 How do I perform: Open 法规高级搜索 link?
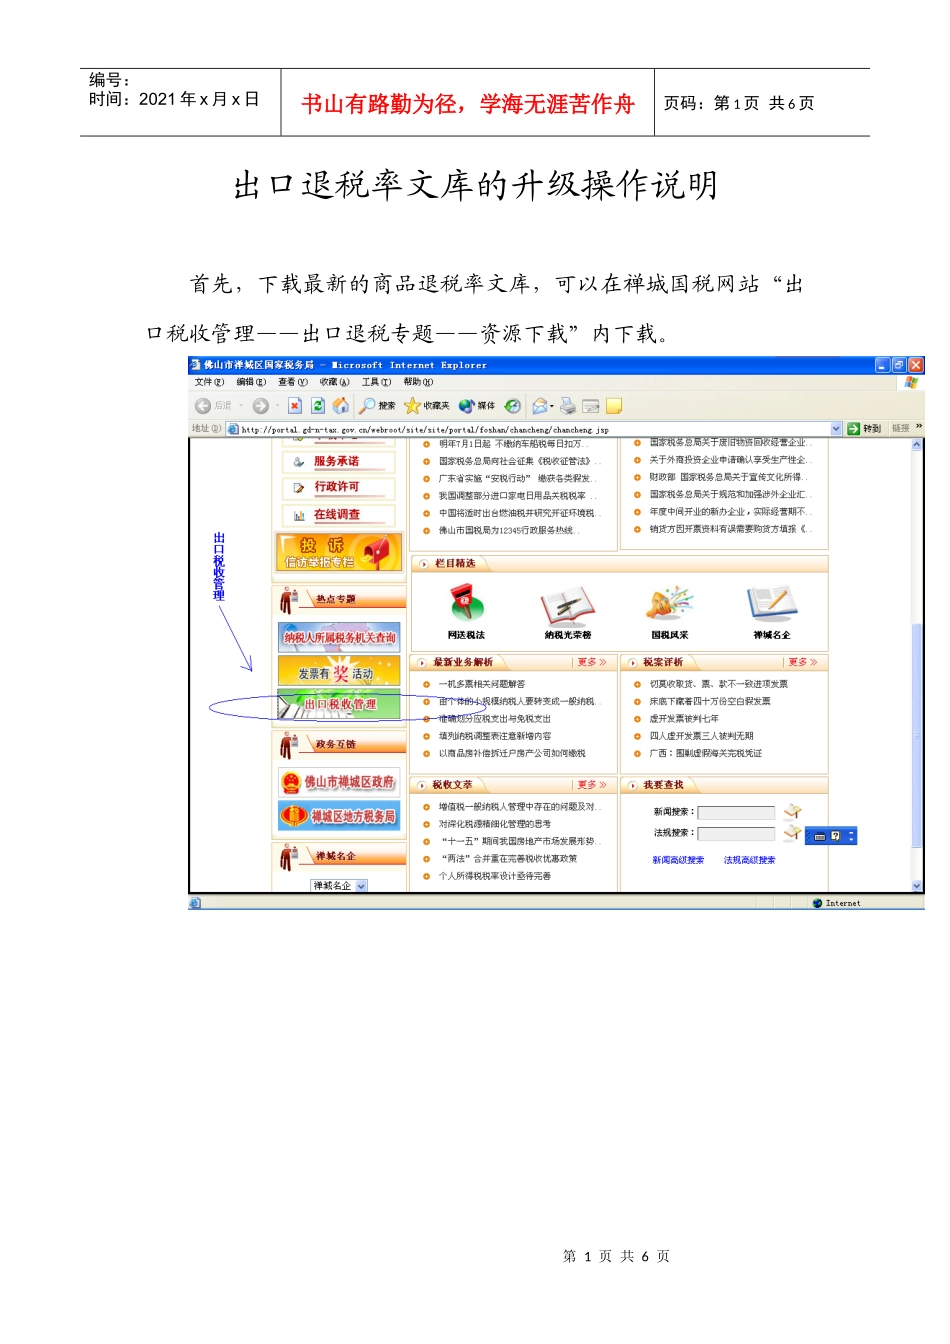pyautogui.click(x=750, y=860)
